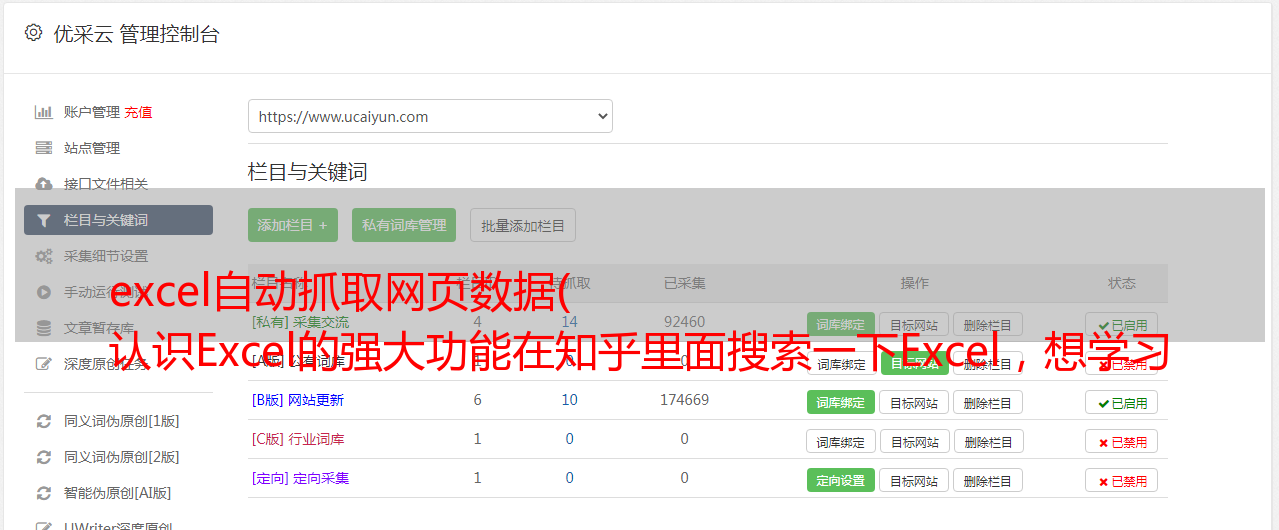Image resolution: width=1279 pixels, height=530 pixels.
Task: Click the 174669 collected count
Action: tap(685, 400)
